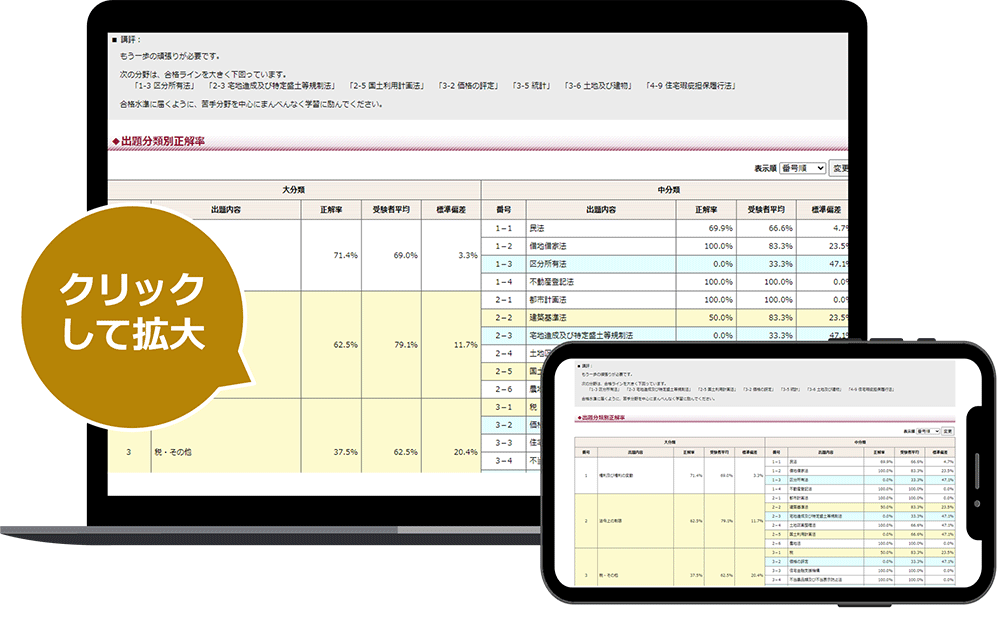
Task: Click number cell 1-1 on laptop table
Action: pyautogui.click(x=504, y=228)
